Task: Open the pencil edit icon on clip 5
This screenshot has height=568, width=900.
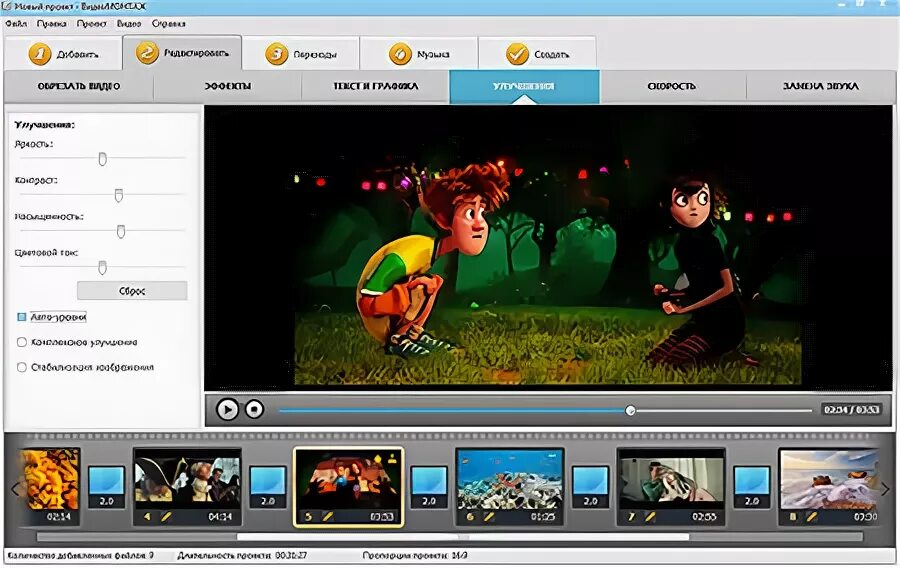Action: pos(327,517)
